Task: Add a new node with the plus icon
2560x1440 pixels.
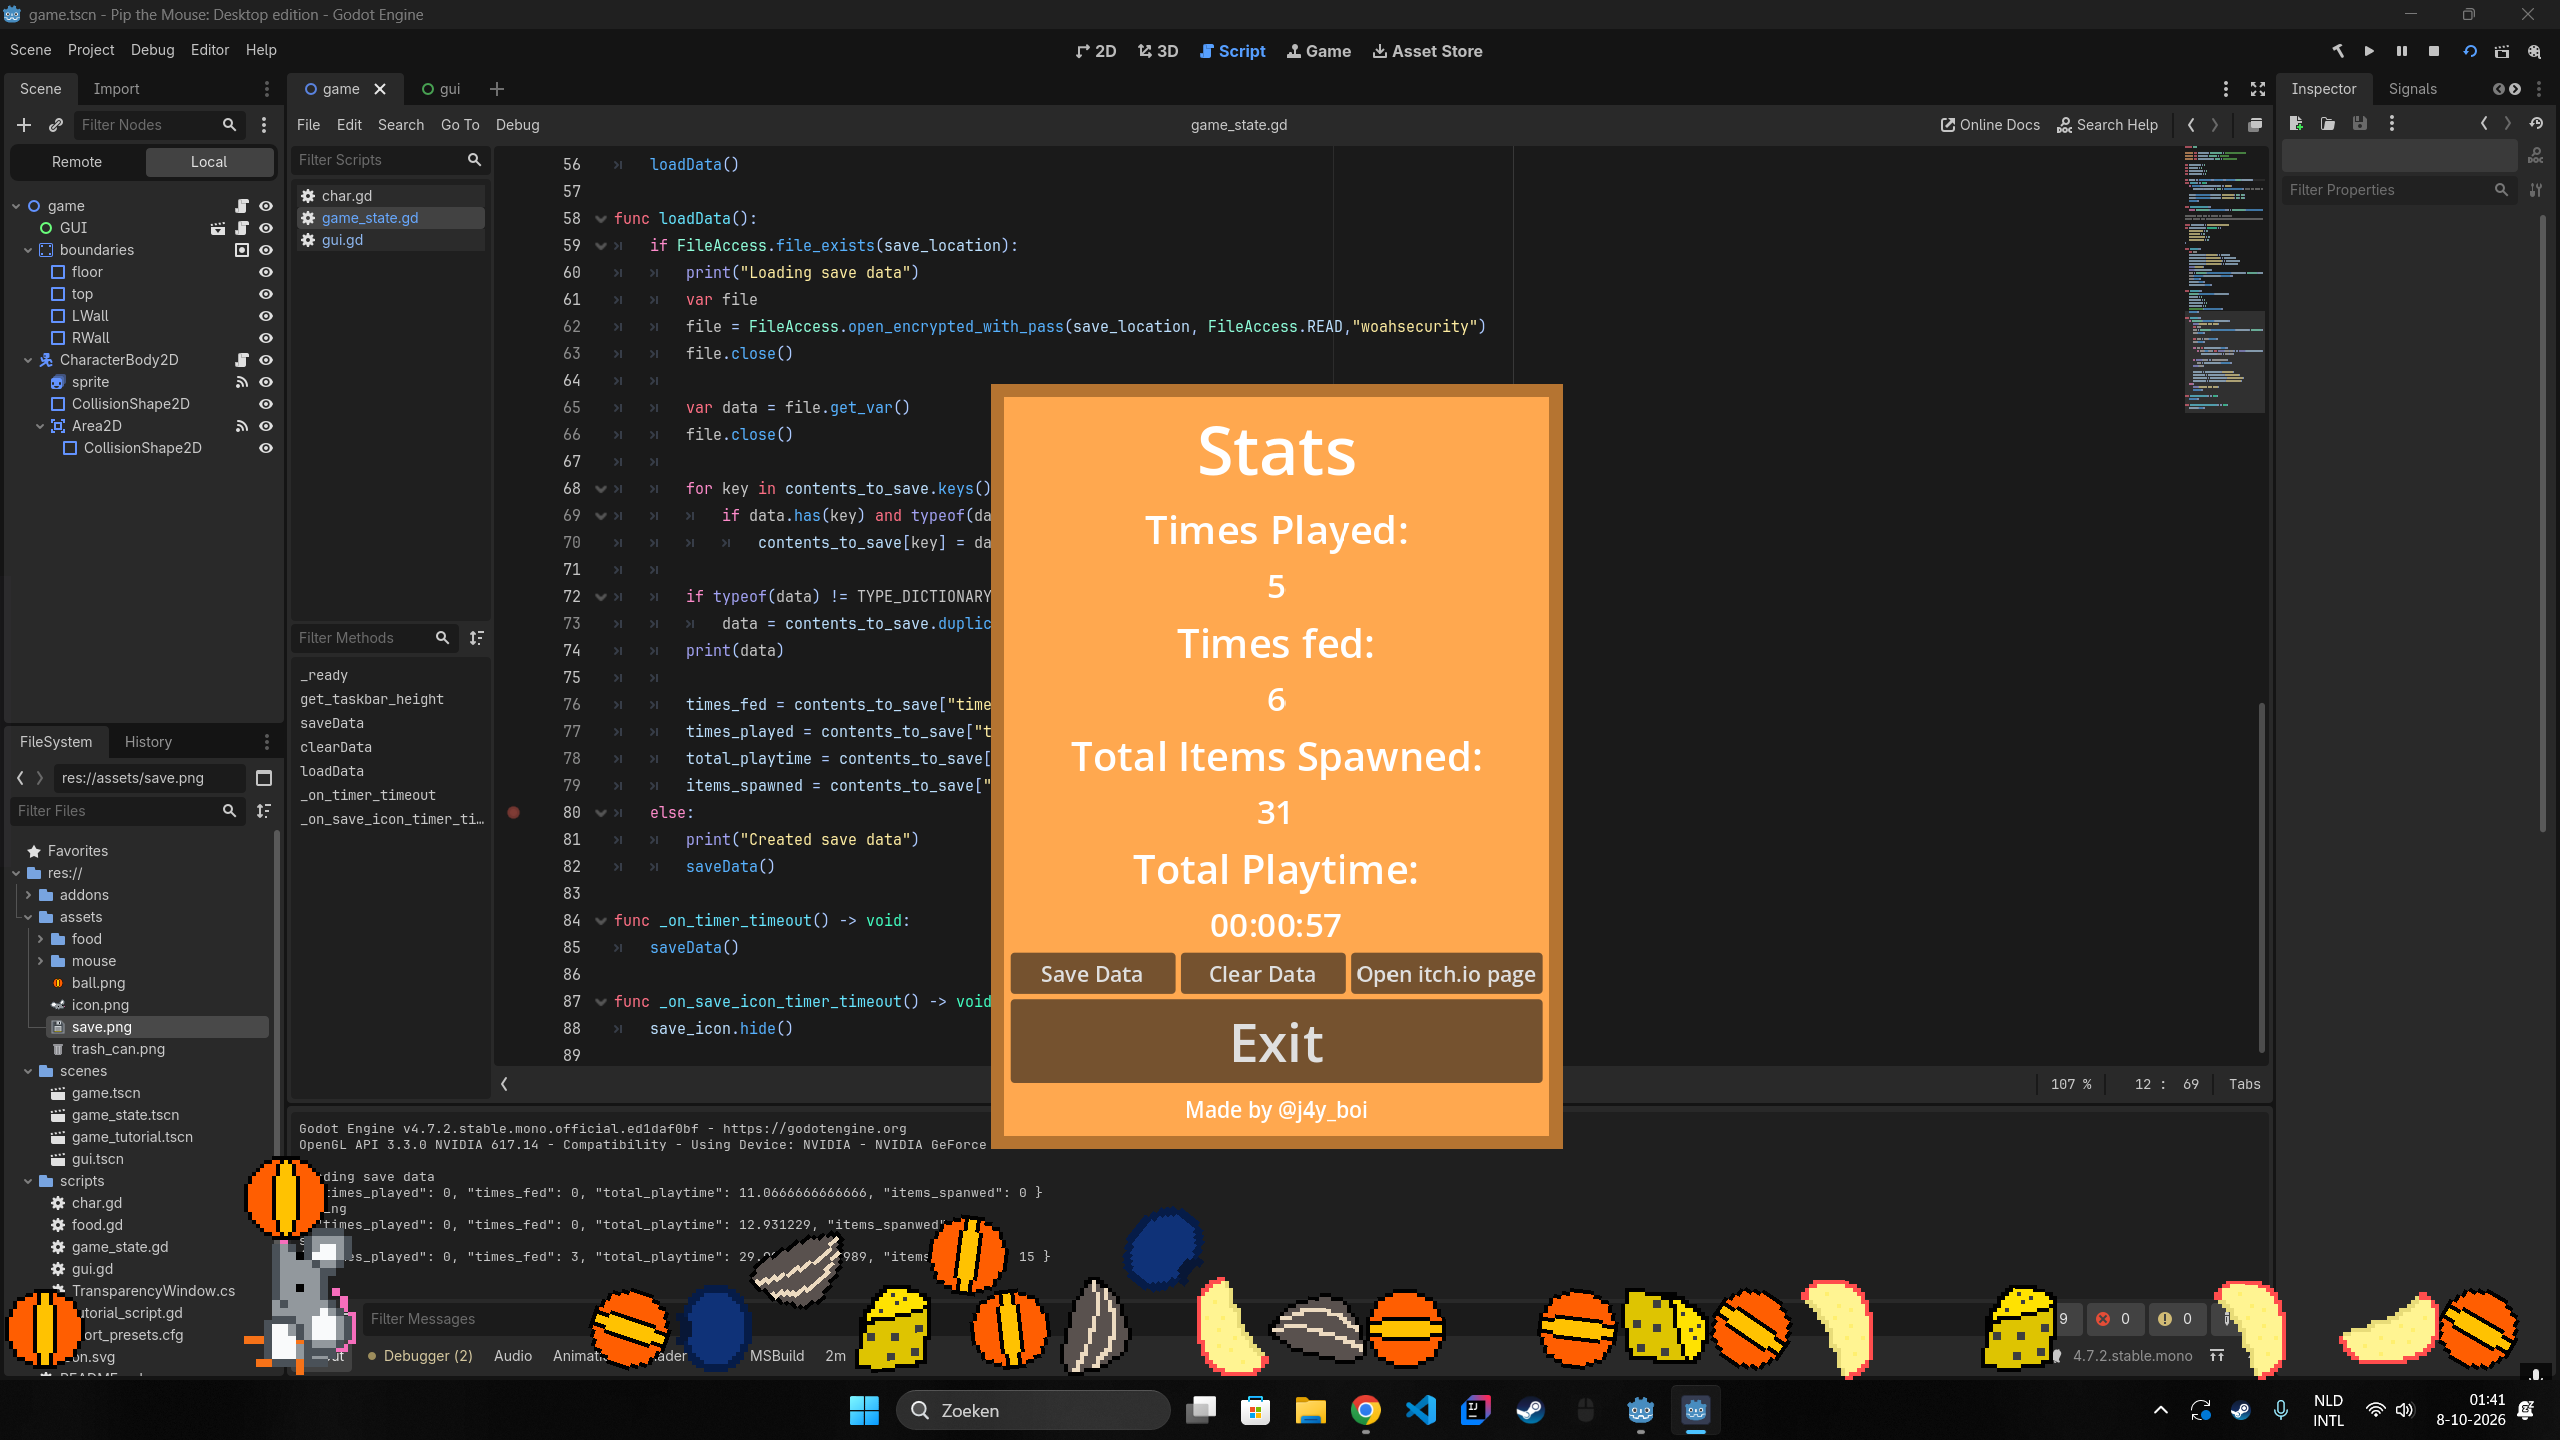Action: point(24,125)
